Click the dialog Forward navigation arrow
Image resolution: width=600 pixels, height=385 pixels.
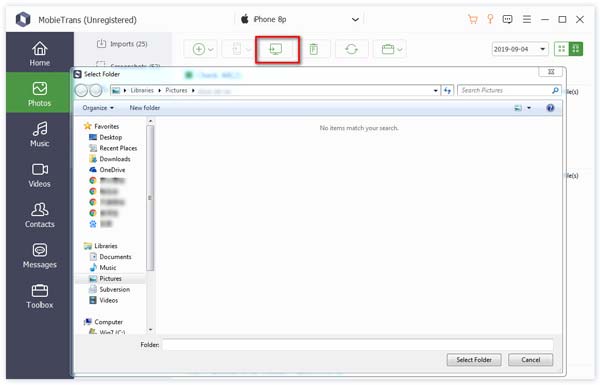pyautogui.click(x=95, y=90)
